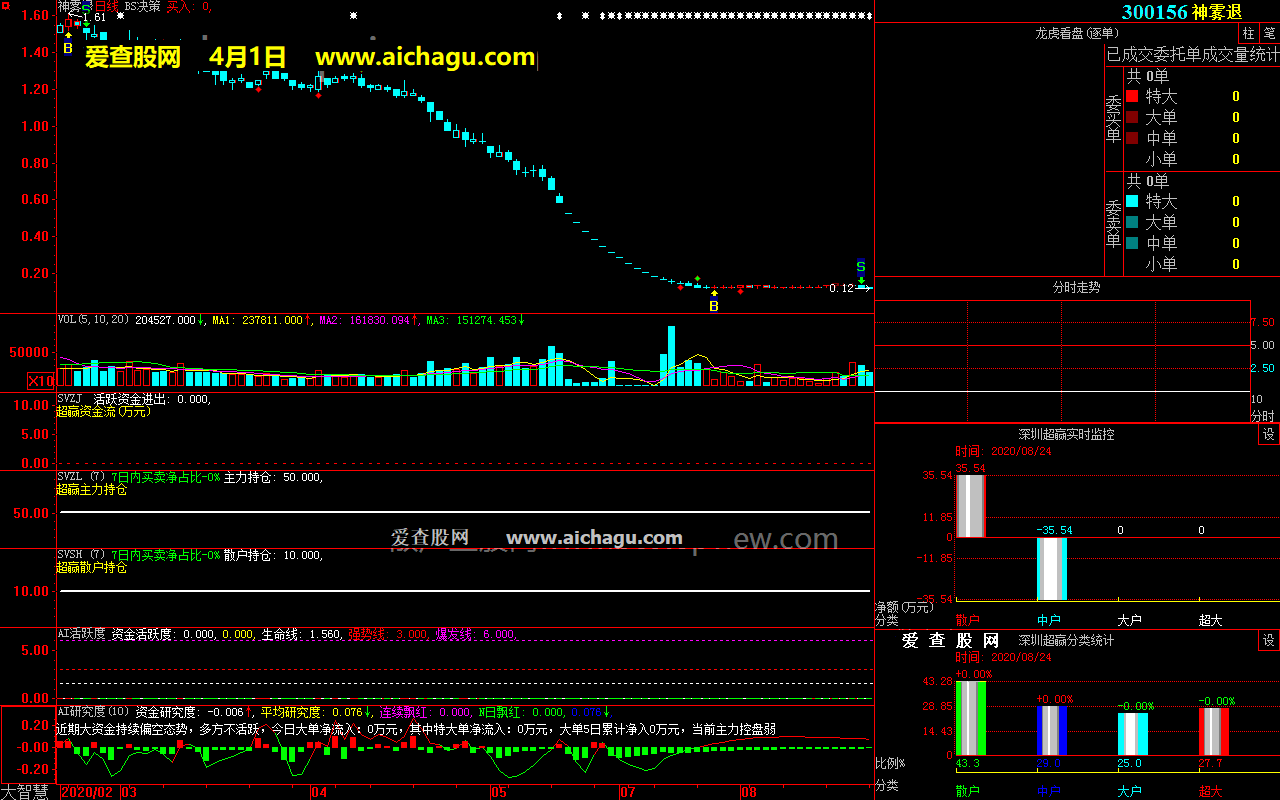Click the 爆发线: 6.000 reading
This screenshot has height=800, width=1280.
[475, 634]
